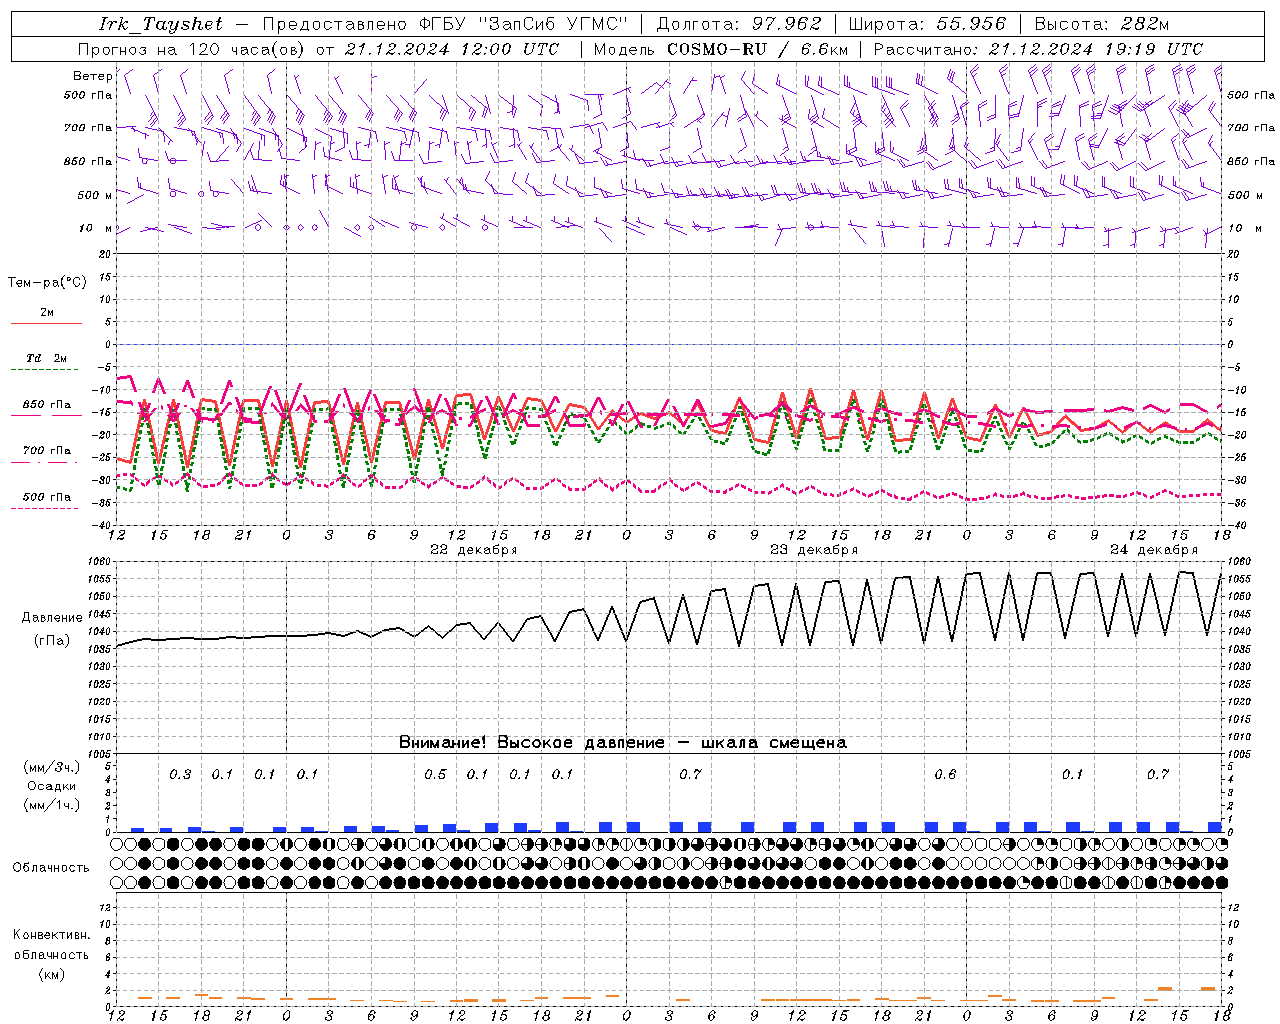The height and width of the screenshot is (1024, 1280).
Task: Click the Ветер wind panel label
Action: click(x=92, y=76)
